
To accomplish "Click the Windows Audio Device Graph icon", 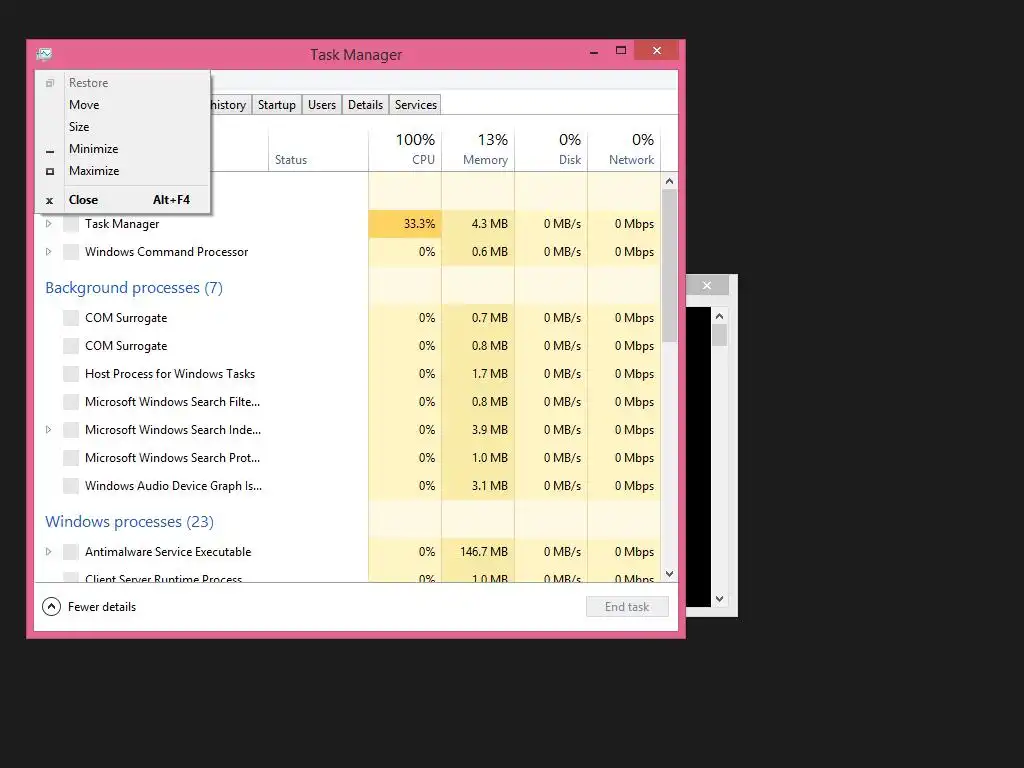I will pyautogui.click(x=71, y=487).
